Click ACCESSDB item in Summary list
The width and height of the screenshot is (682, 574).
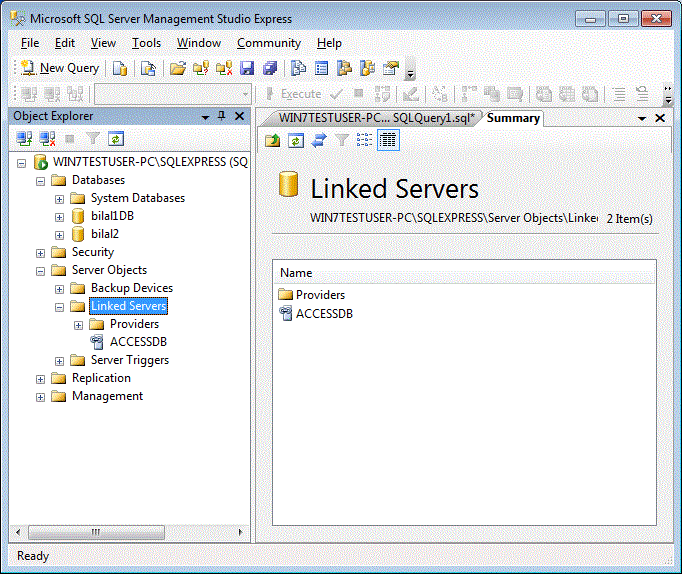pyautogui.click(x=324, y=314)
